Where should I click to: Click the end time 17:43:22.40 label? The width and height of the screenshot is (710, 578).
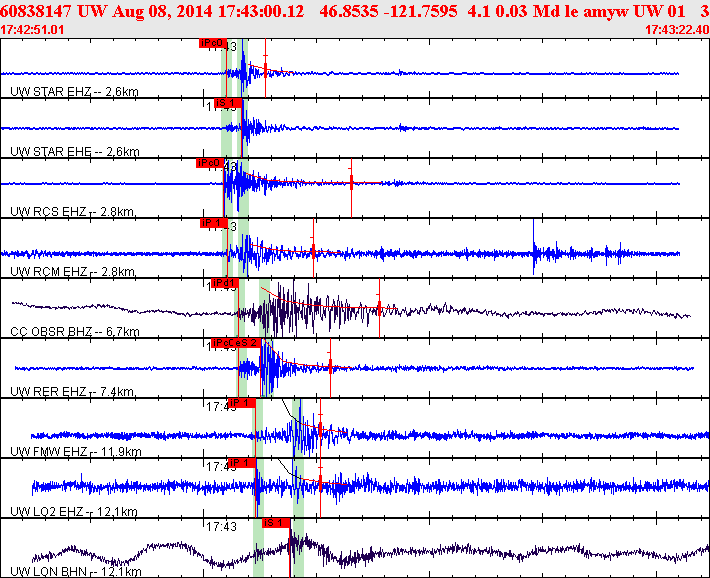(x=677, y=30)
